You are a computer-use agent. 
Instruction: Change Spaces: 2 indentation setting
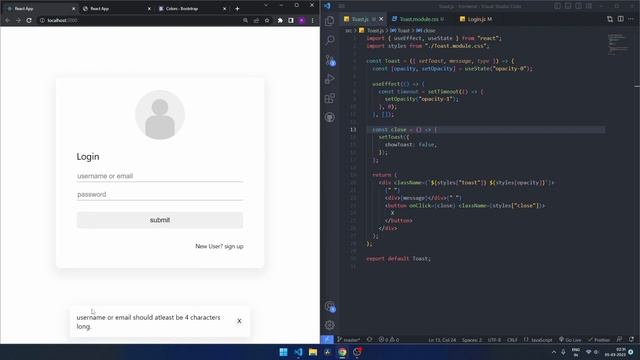click(x=472, y=340)
